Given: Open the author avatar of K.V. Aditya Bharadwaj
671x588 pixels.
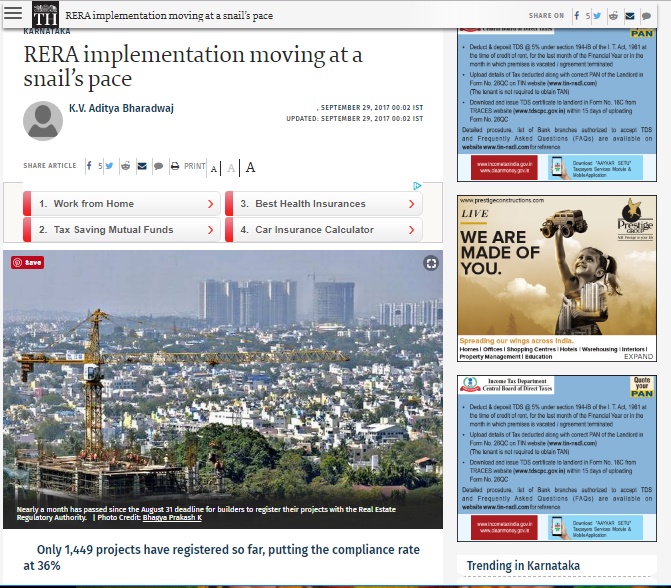Looking at the screenshot, I should [43, 121].
